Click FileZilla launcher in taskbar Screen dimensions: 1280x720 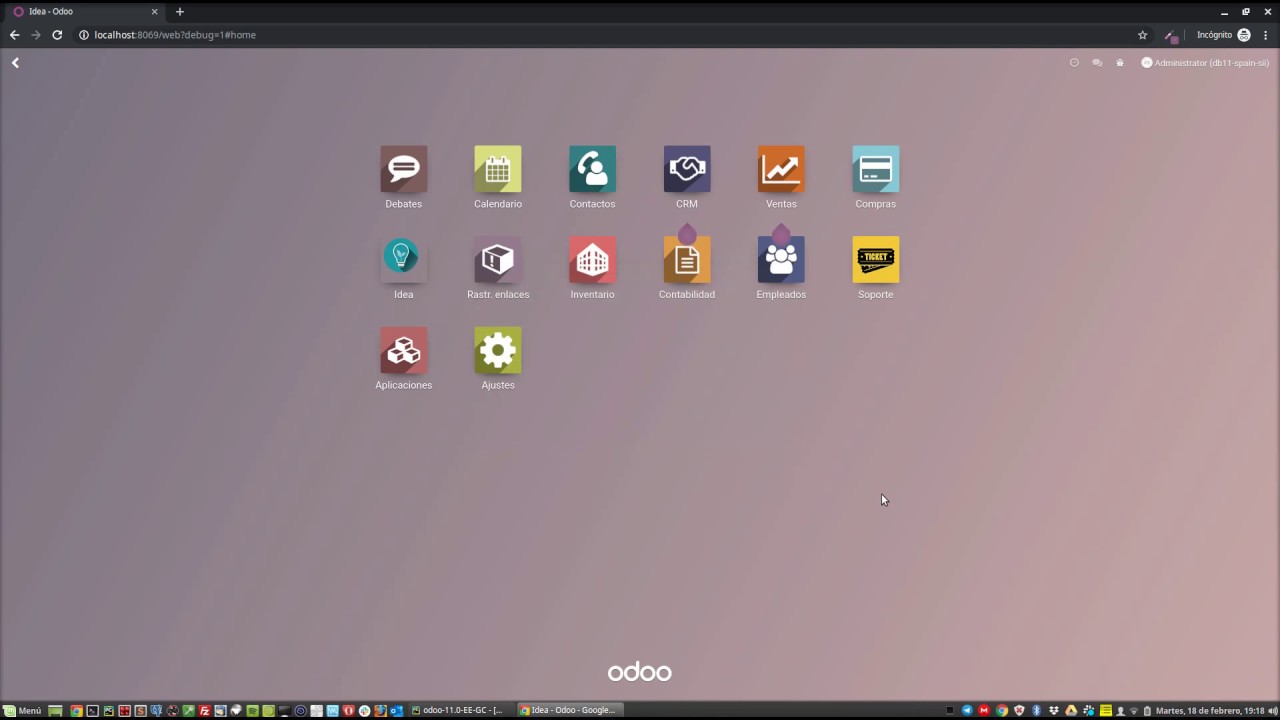tap(204, 711)
